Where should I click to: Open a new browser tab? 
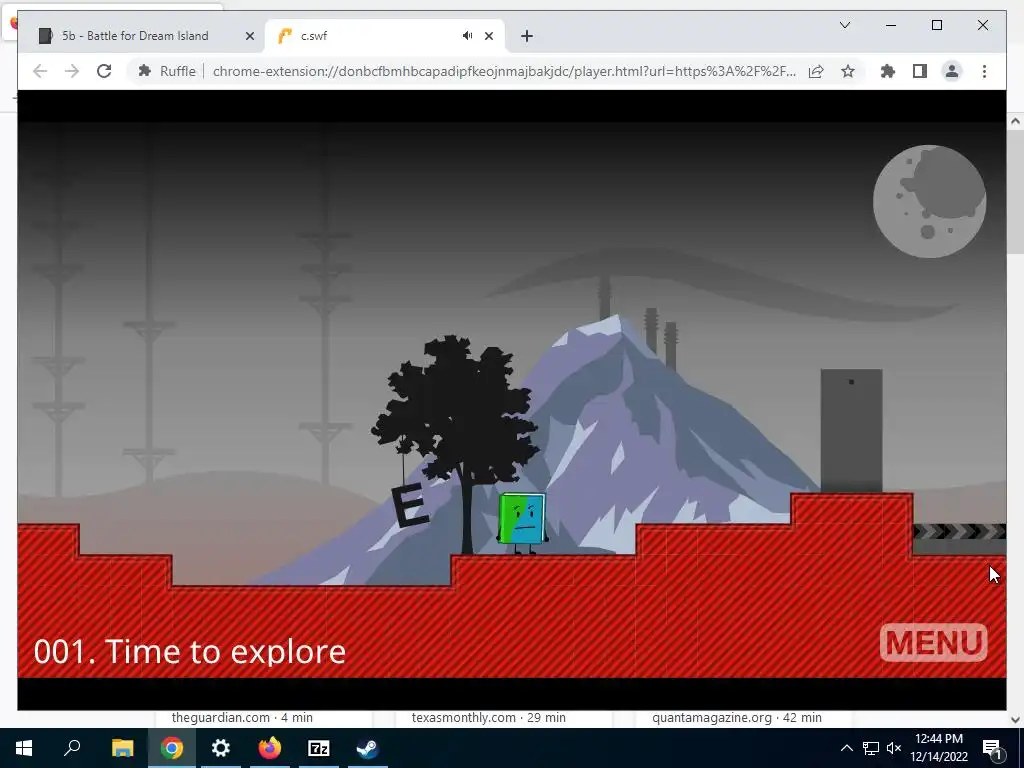pyautogui.click(x=527, y=36)
